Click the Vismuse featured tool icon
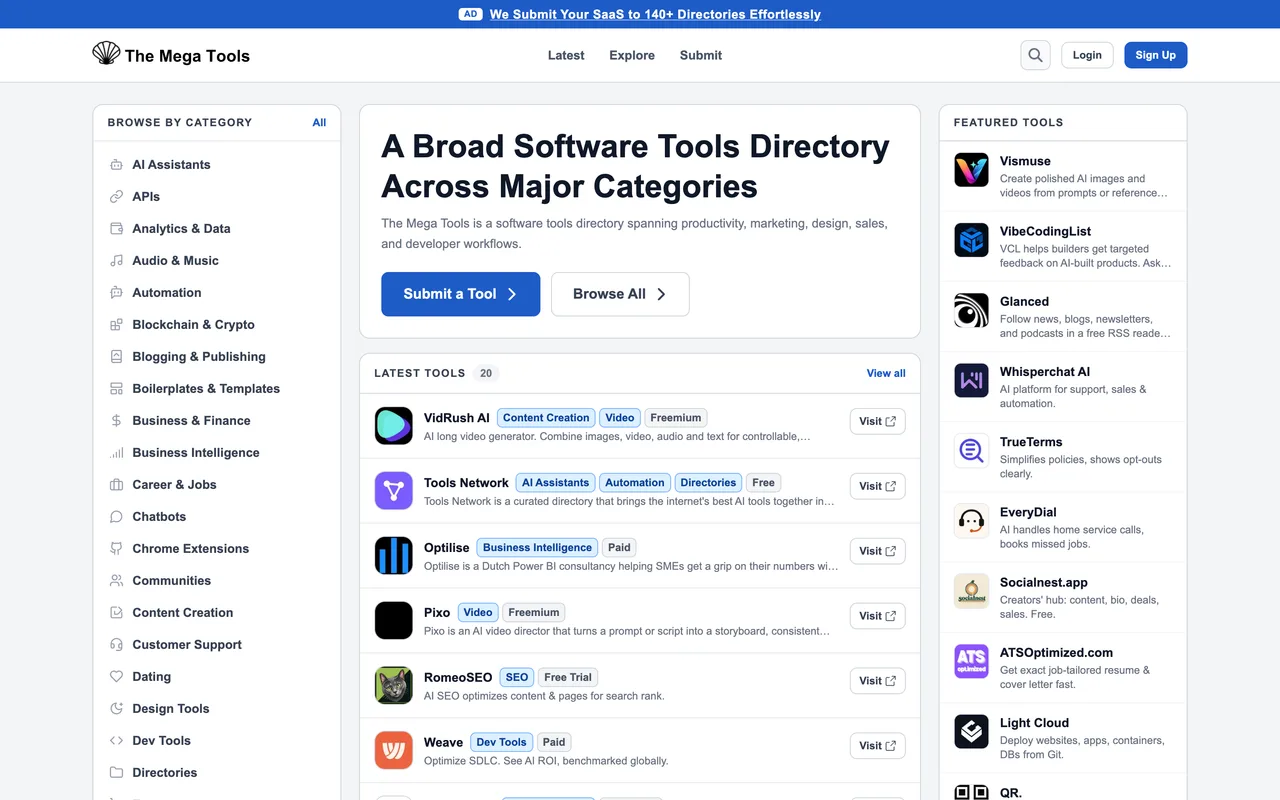1280x800 pixels. click(x=971, y=170)
